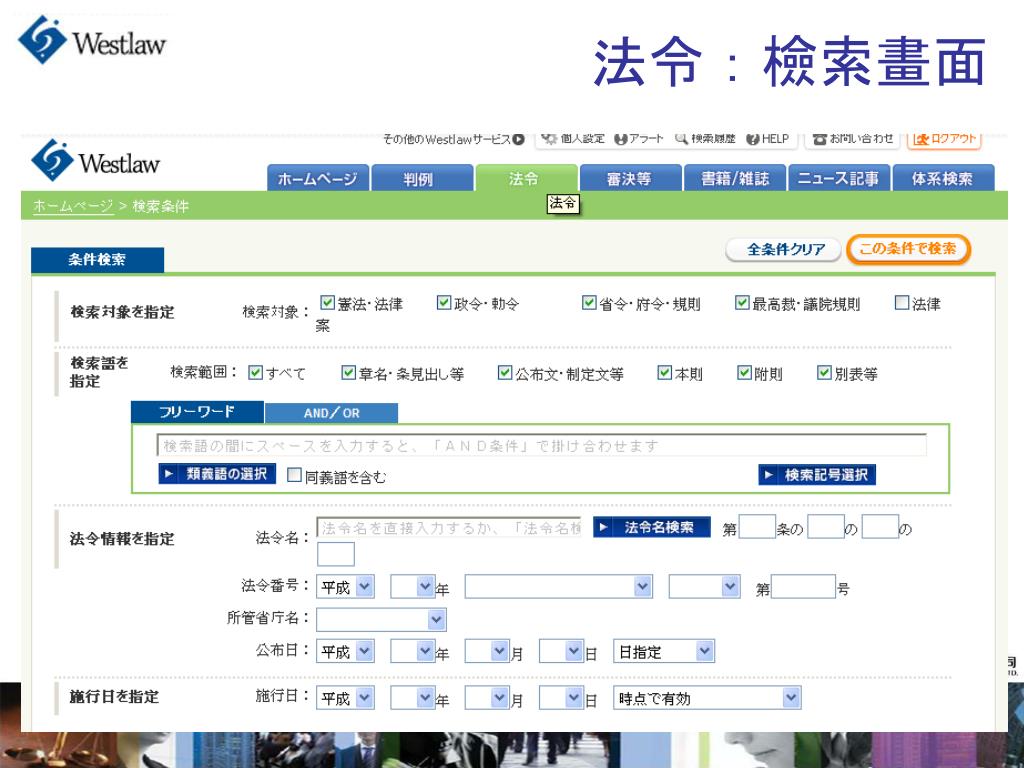
Task: Open アラート in the top bar
Action: point(639,138)
